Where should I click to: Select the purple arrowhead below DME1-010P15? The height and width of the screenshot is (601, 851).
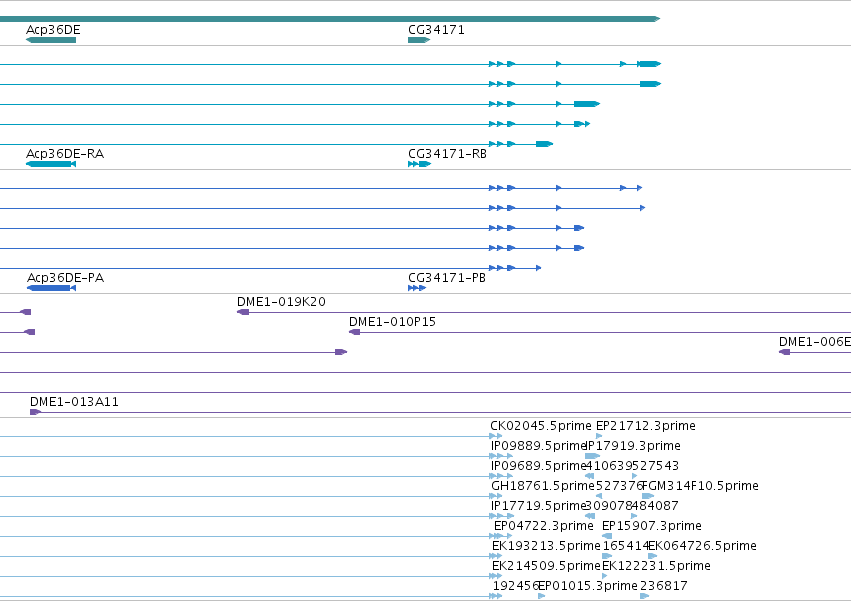tap(354, 332)
